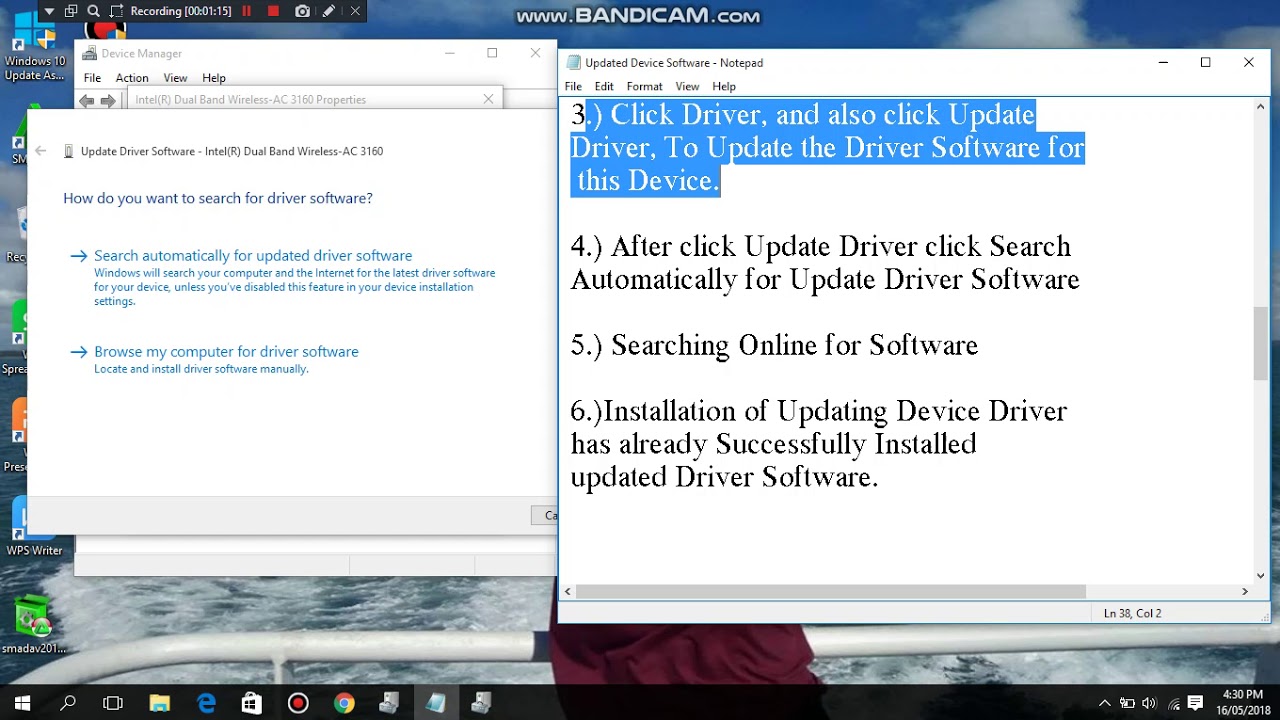
Task: Switch to Device Manager taskbar icon
Action: pos(390,703)
